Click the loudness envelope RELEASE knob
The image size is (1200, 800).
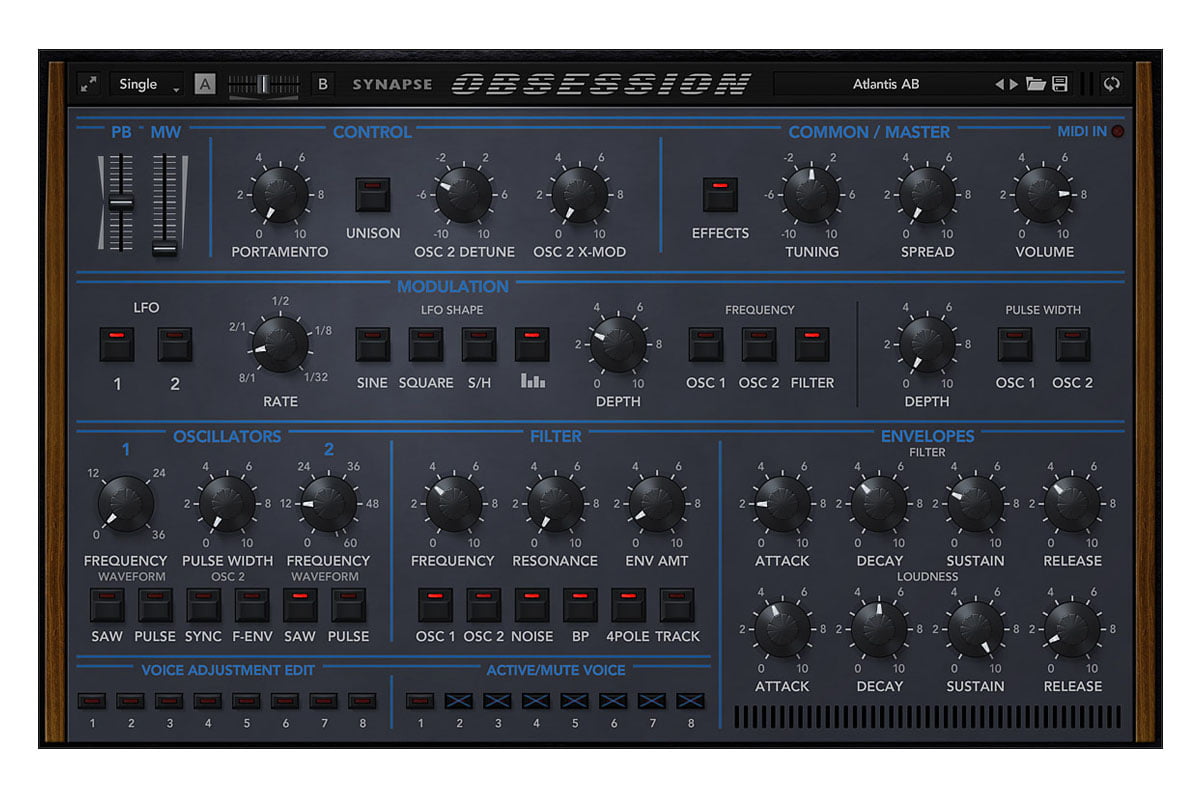[x=1072, y=630]
